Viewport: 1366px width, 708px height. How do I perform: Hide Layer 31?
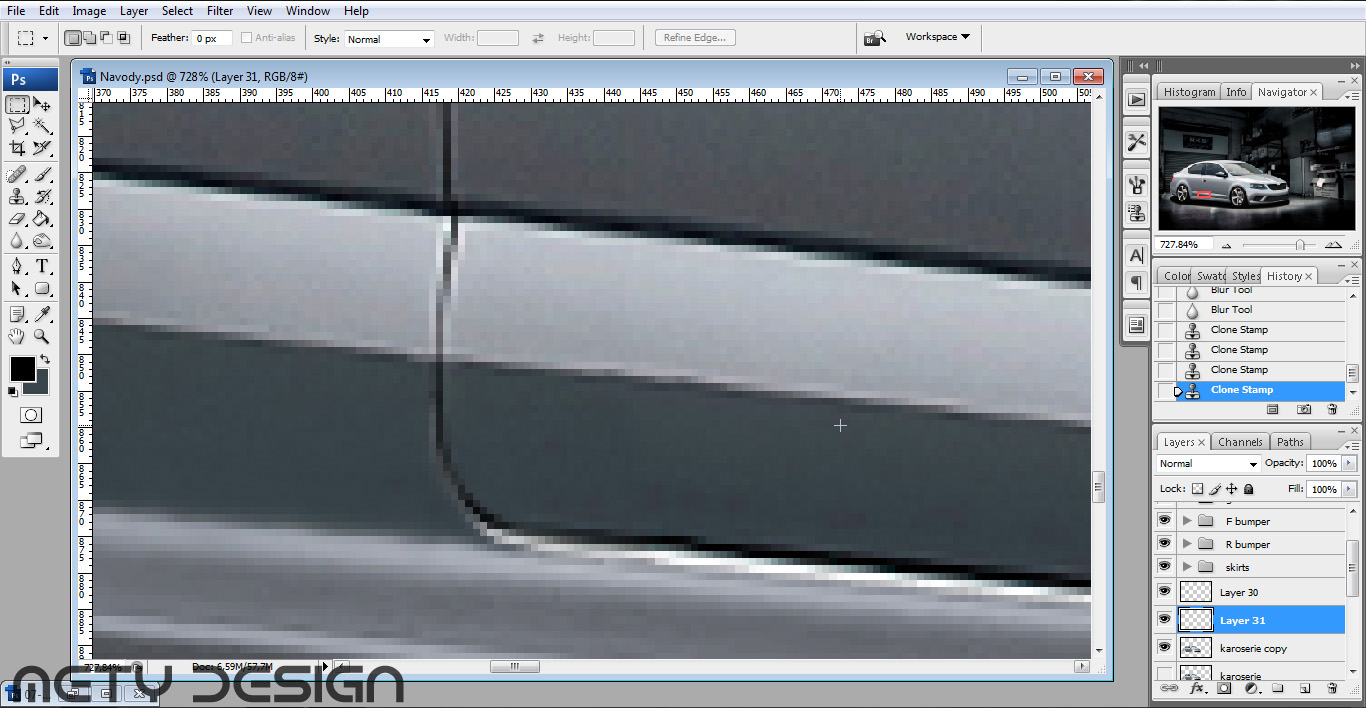(1164, 620)
